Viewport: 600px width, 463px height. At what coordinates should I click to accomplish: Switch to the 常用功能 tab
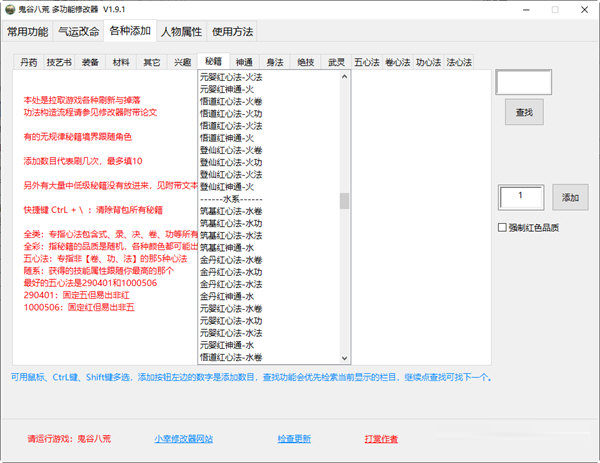tap(27, 31)
